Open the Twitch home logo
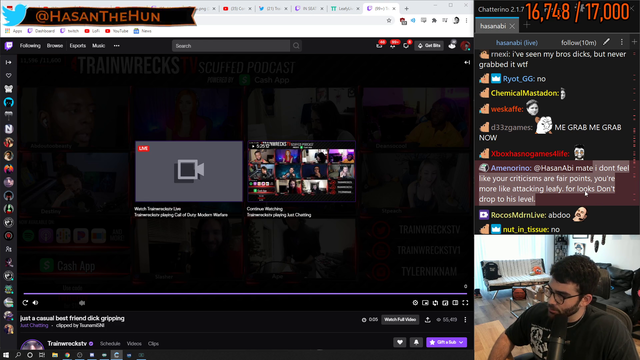This screenshot has height=360, width=640. tap(9, 46)
